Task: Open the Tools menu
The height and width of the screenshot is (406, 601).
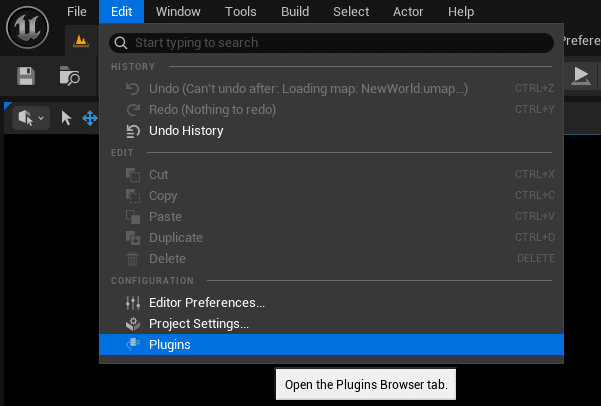Action: pyautogui.click(x=240, y=12)
